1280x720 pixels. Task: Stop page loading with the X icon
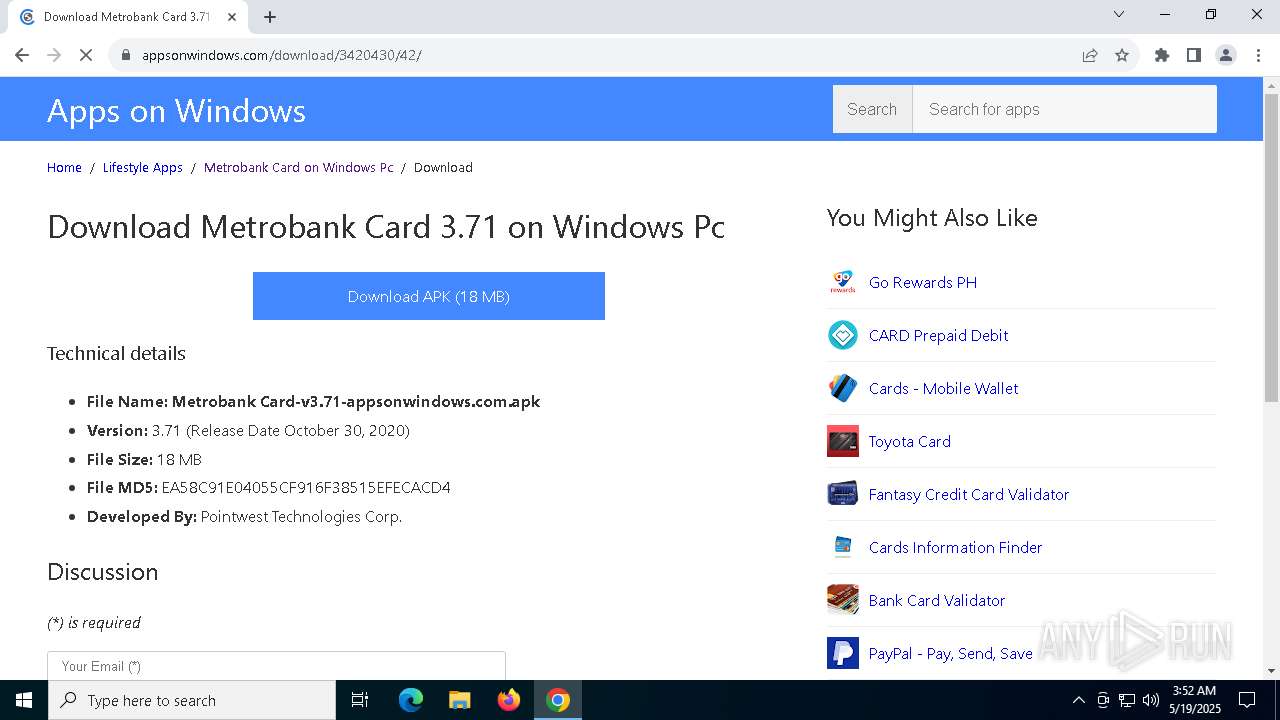coord(86,55)
